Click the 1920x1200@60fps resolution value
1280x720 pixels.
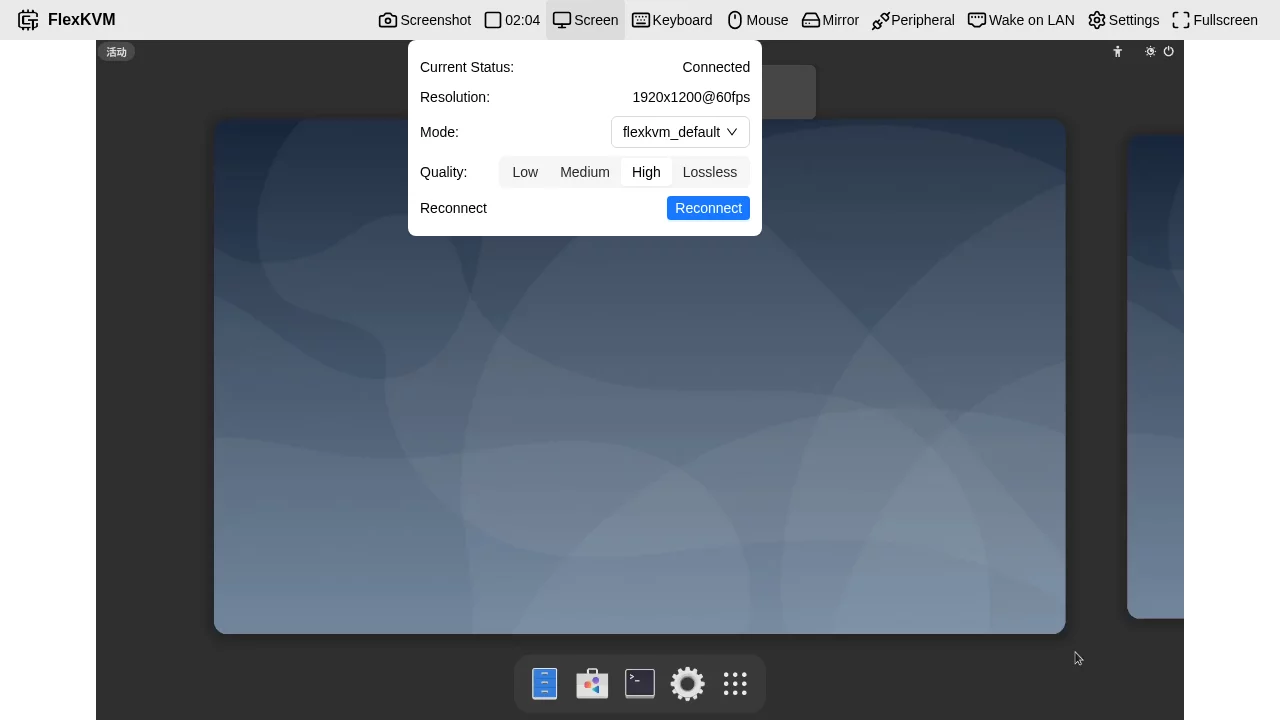[x=691, y=97]
